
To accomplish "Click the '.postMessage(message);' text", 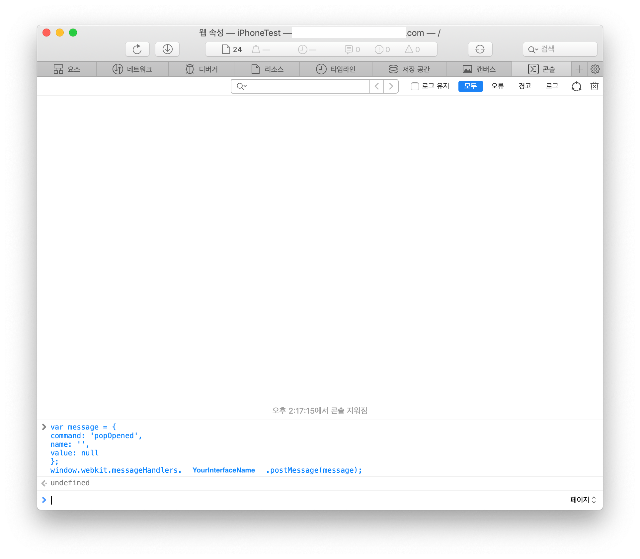I will coord(314,470).
